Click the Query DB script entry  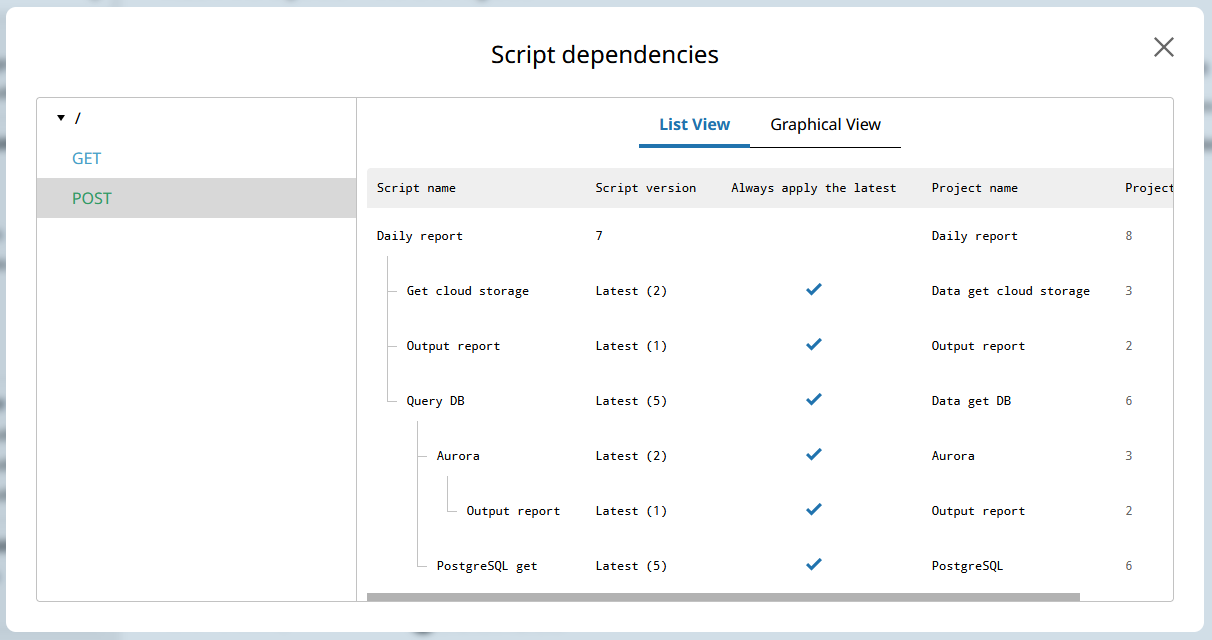coord(435,401)
